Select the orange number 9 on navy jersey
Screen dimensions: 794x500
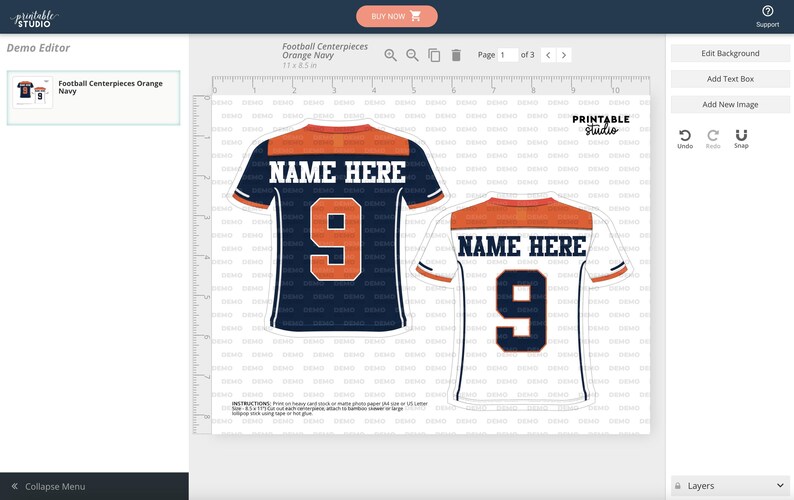[336, 239]
